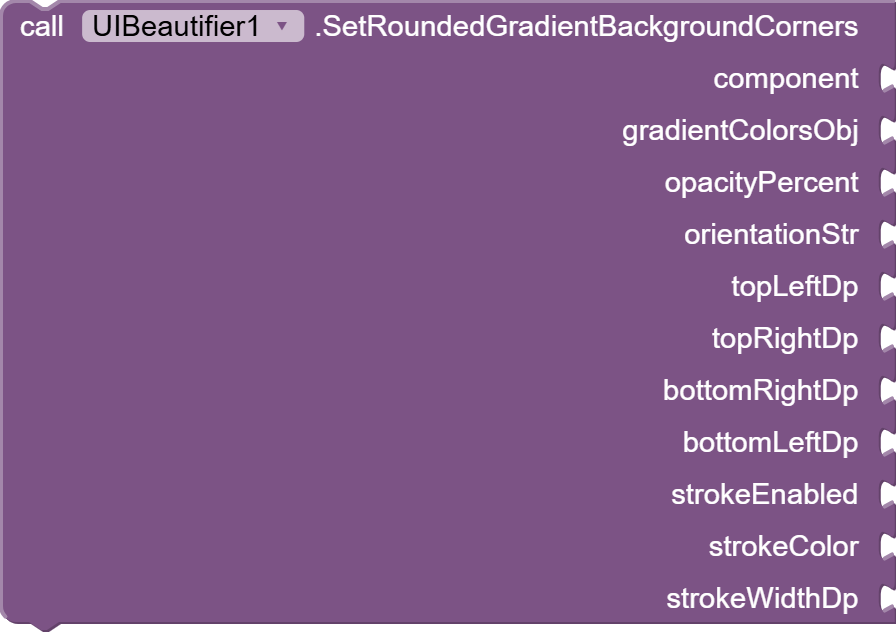Click the orientationStr input socket
This screenshot has height=632, width=896.
pos(886,235)
